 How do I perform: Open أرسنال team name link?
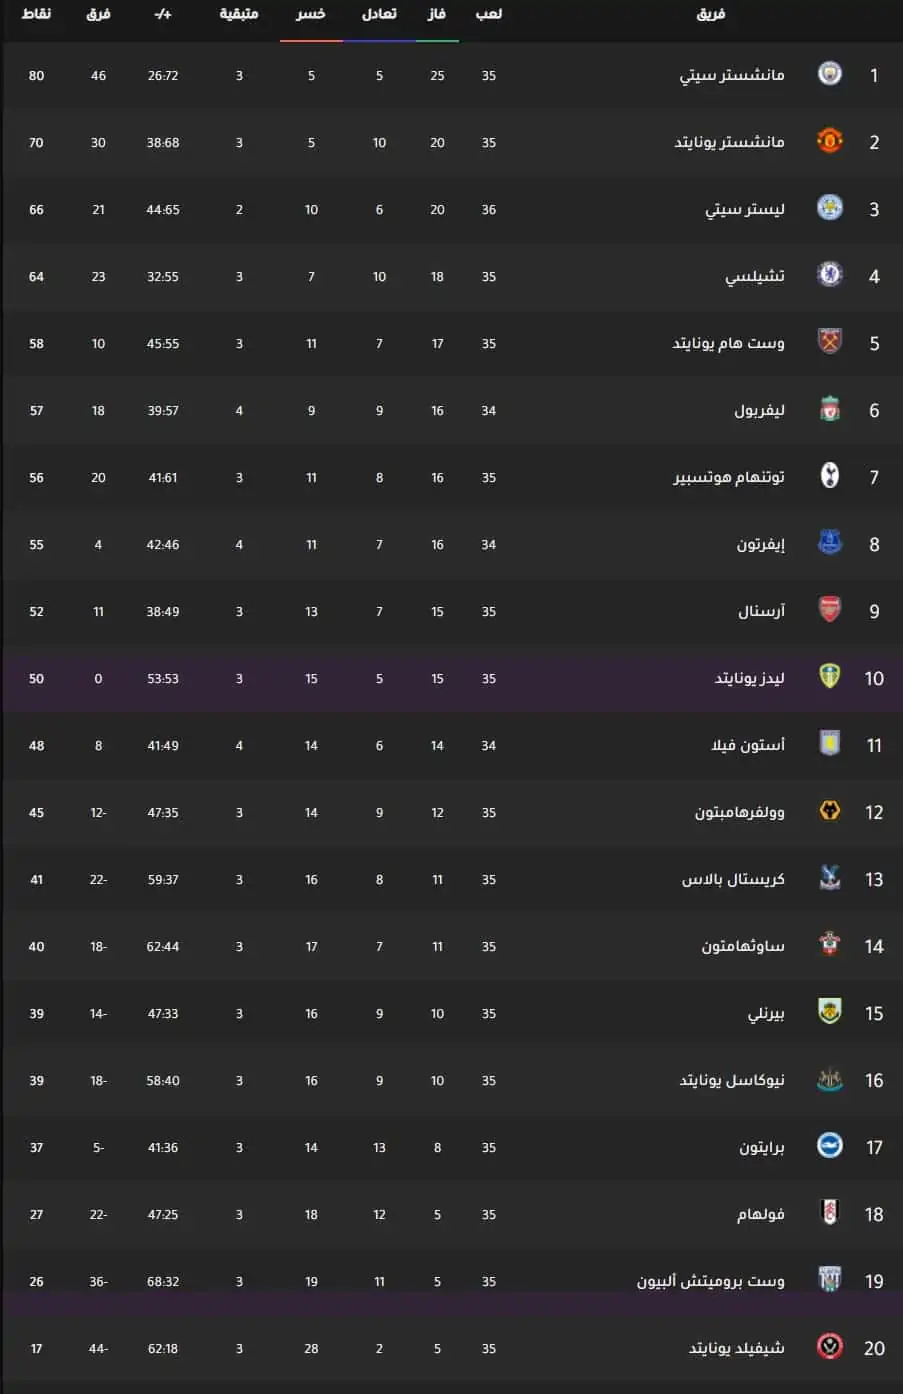761,611
